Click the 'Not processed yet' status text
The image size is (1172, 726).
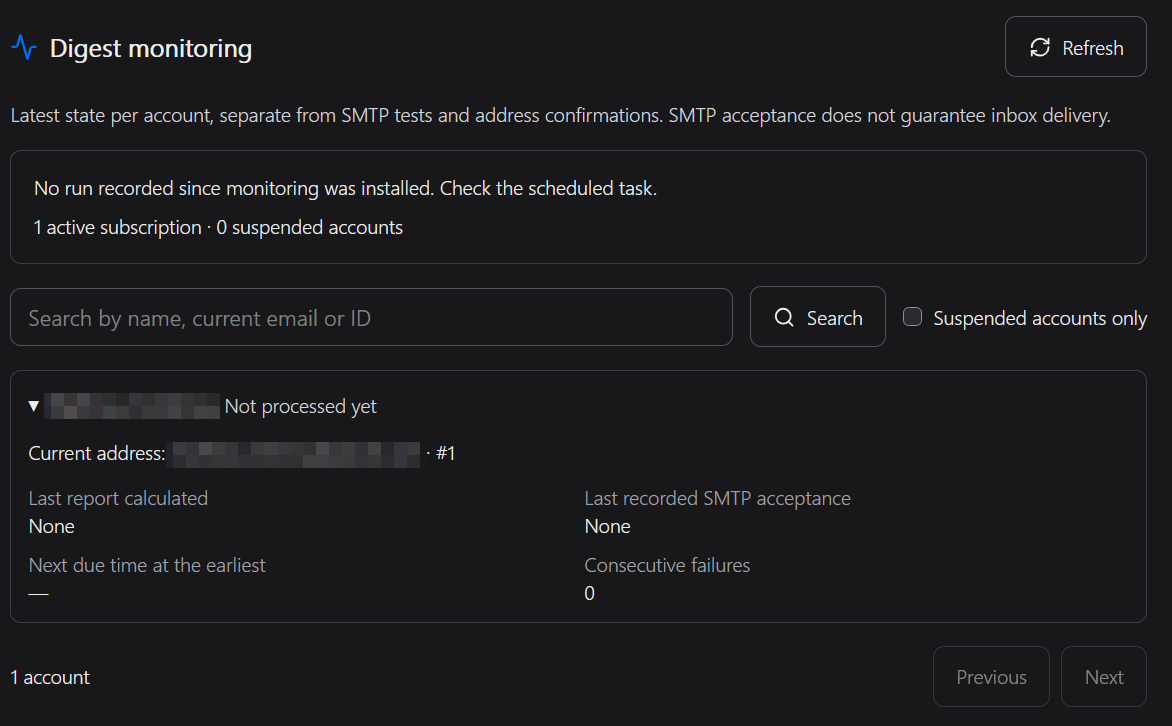tap(300, 406)
